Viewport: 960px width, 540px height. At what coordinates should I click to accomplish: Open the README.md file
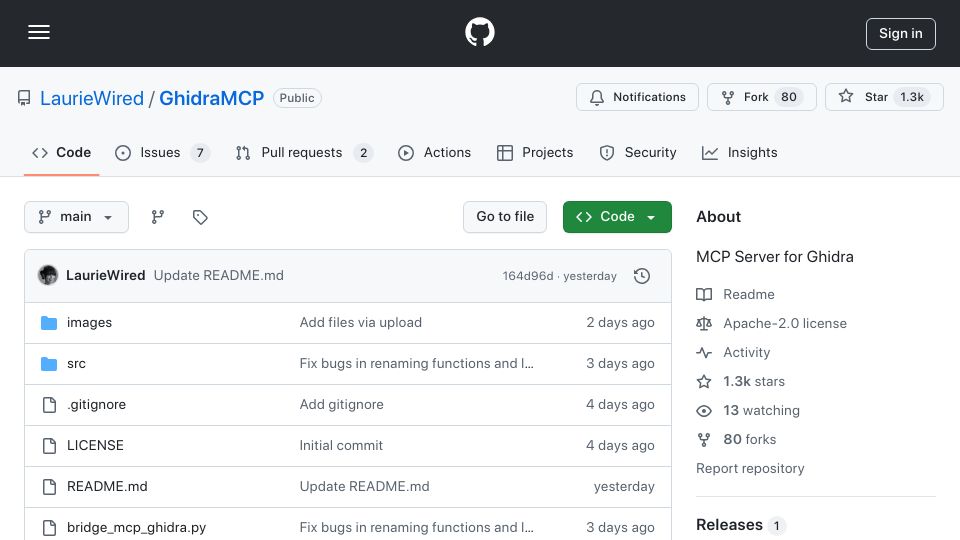pyautogui.click(x=107, y=487)
